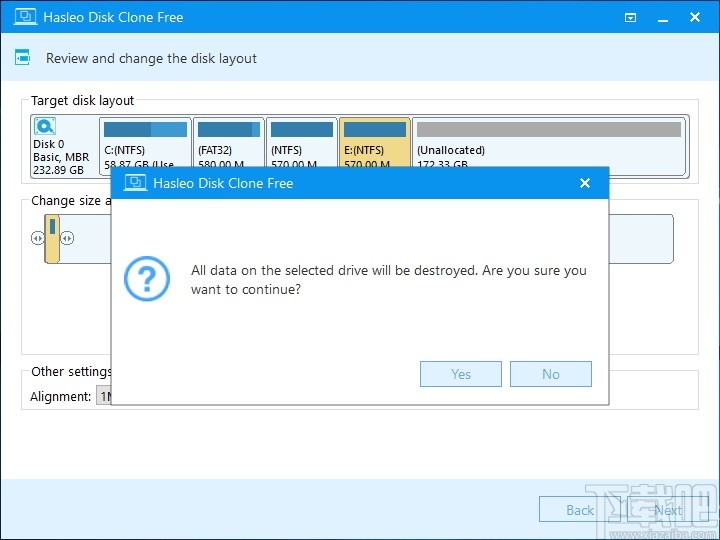The width and height of the screenshot is (720, 540).
Task: Select the C:(NTFS) partition
Action: pos(145,144)
